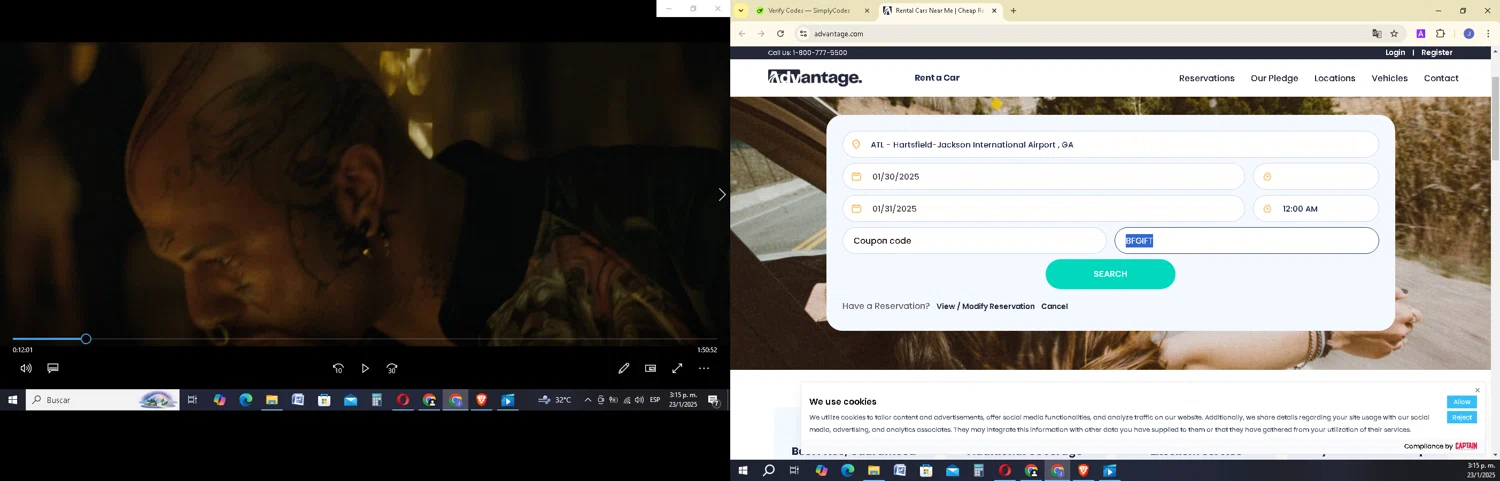Open subtitles and captions menu in video player
This screenshot has height=481, width=1500.
pos(53,368)
